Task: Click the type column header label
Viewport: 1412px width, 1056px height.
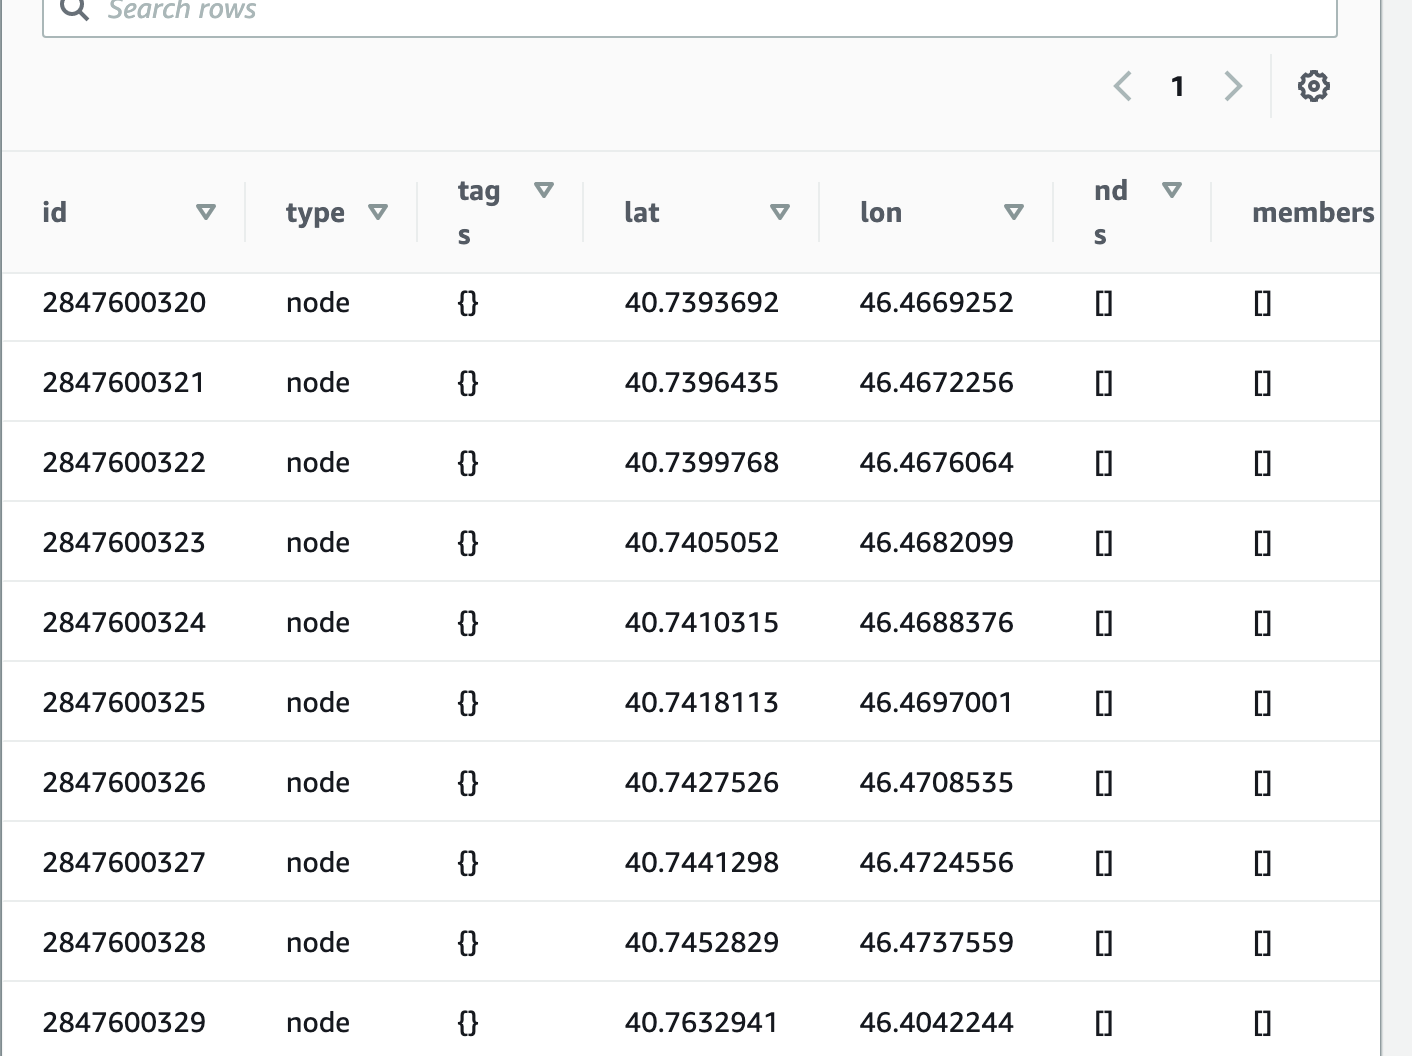Action: [315, 213]
